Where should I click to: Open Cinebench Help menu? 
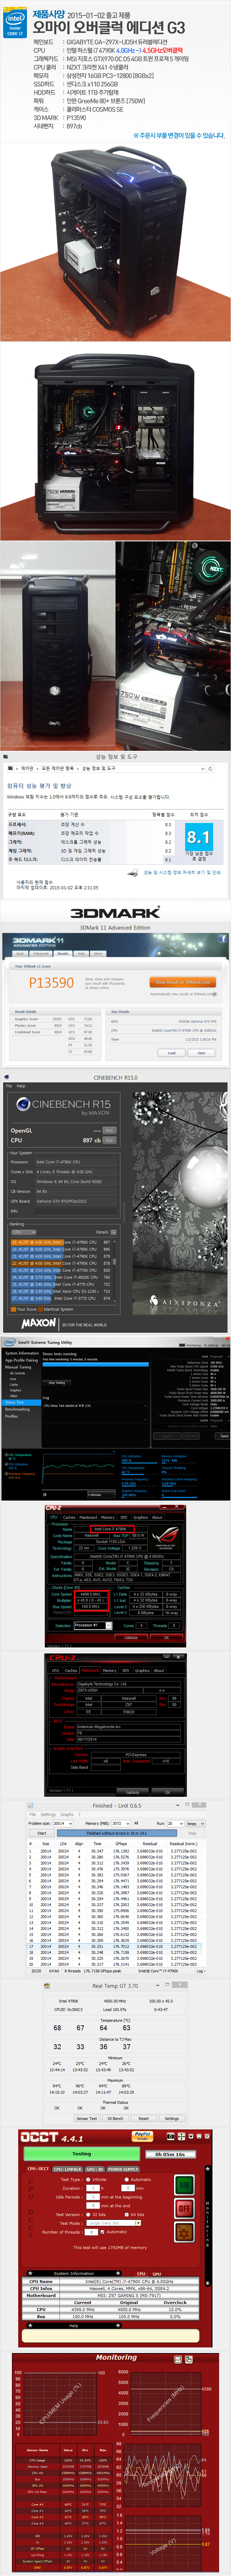click(21, 1086)
